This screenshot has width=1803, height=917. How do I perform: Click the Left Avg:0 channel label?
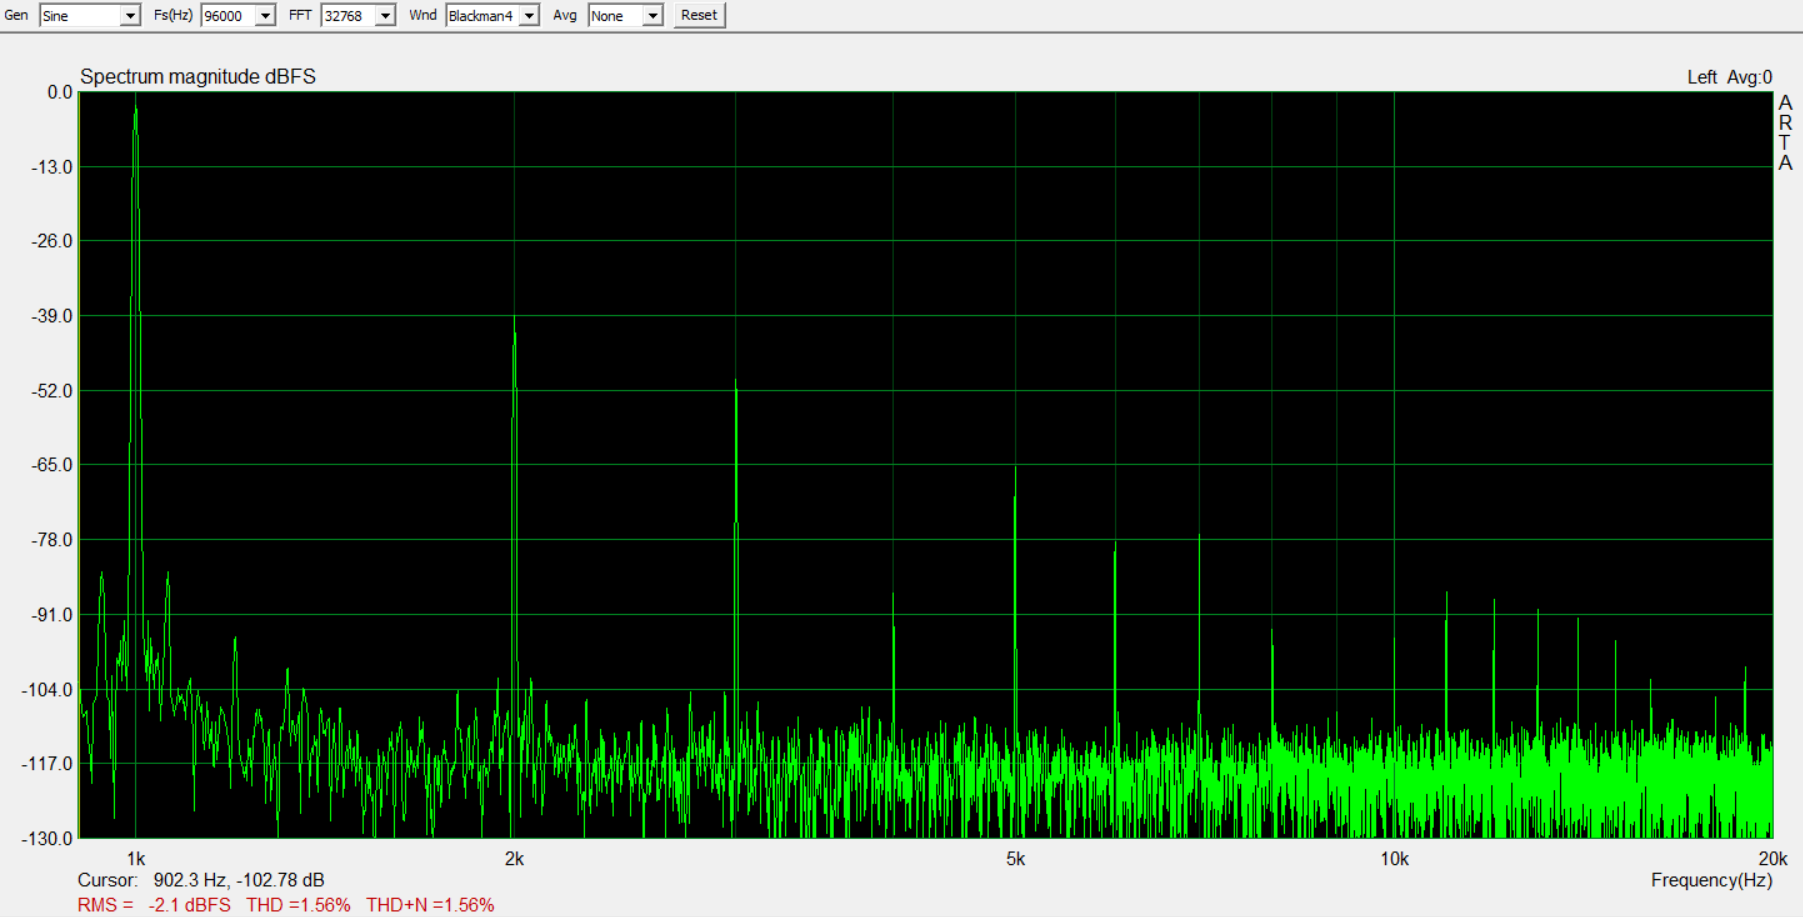point(1729,77)
